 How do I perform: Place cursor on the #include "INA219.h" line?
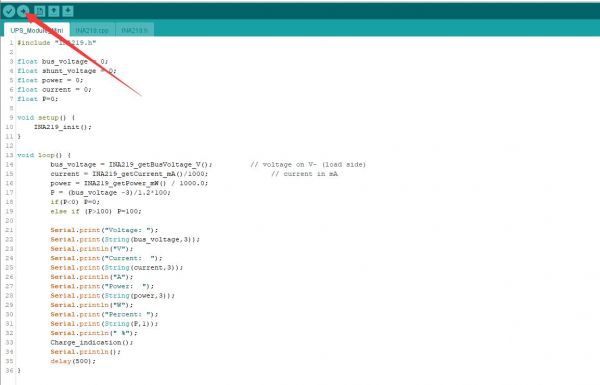point(57,42)
